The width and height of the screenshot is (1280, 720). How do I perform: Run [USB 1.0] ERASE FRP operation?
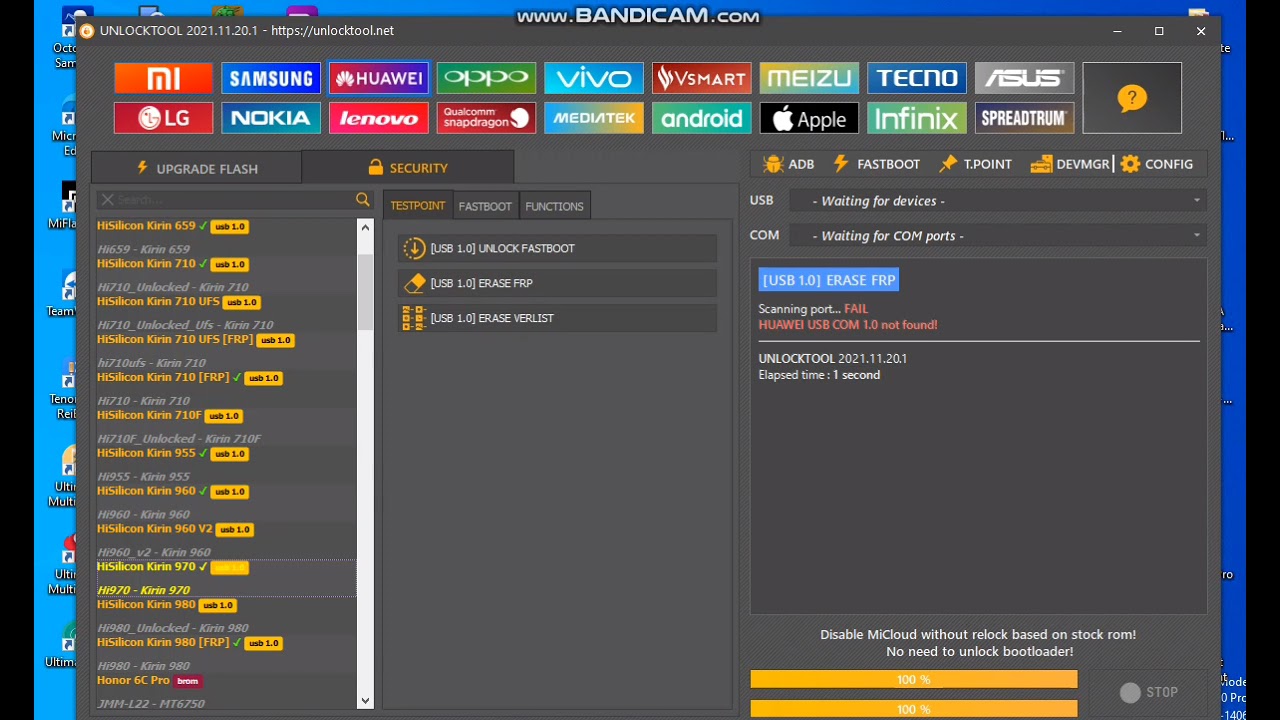click(x=557, y=283)
